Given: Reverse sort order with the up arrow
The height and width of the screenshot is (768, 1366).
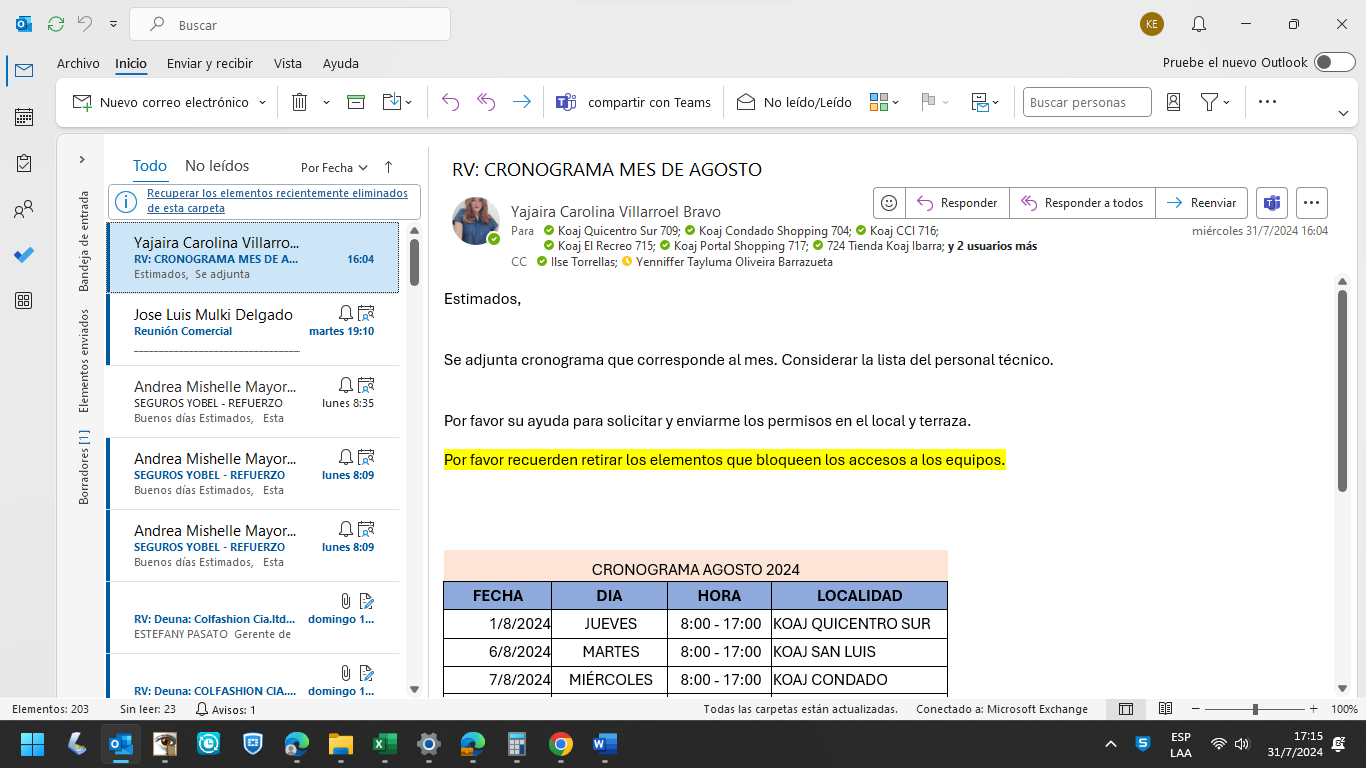Looking at the screenshot, I should point(389,167).
